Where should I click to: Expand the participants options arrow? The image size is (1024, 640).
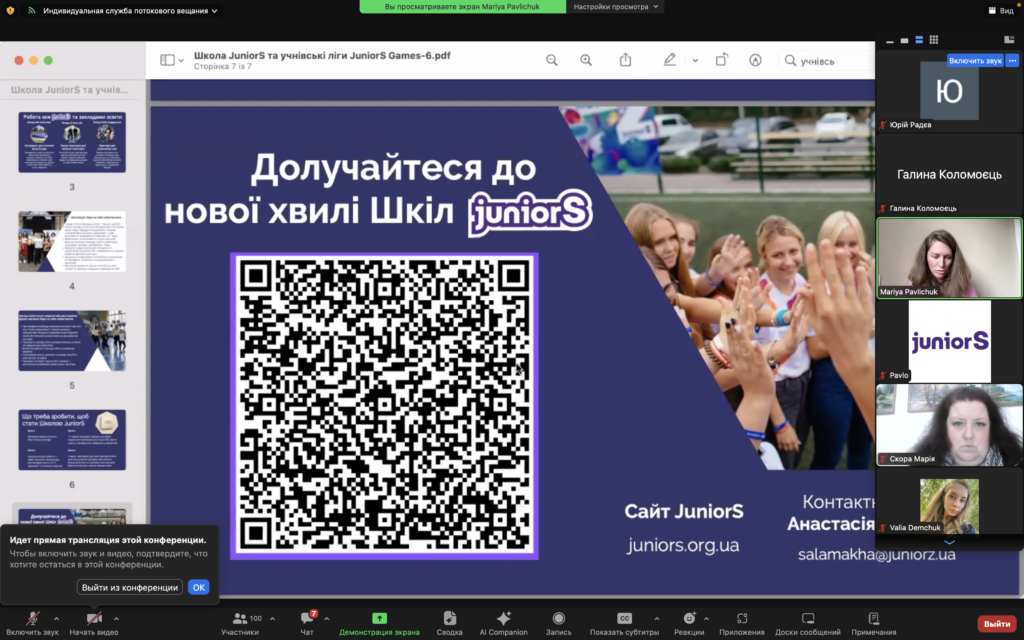click(272, 618)
